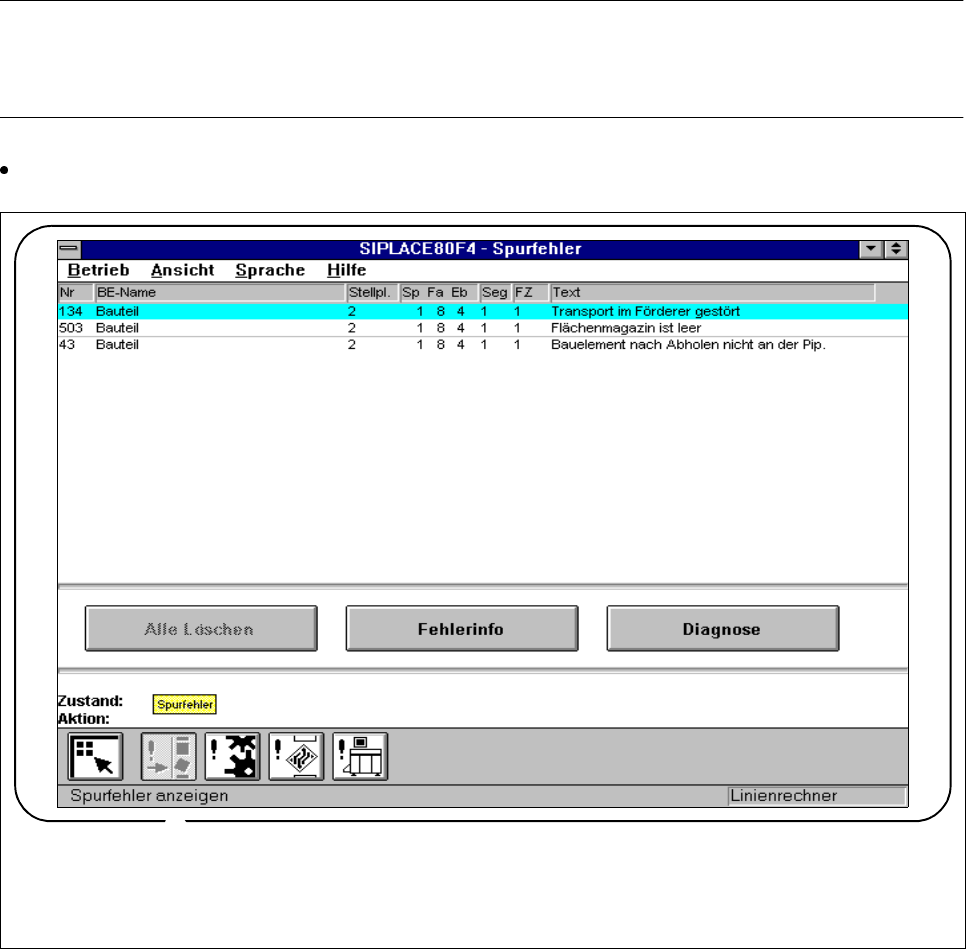
Task: Click error number 43 in Nr column
Action: click(67, 344)
